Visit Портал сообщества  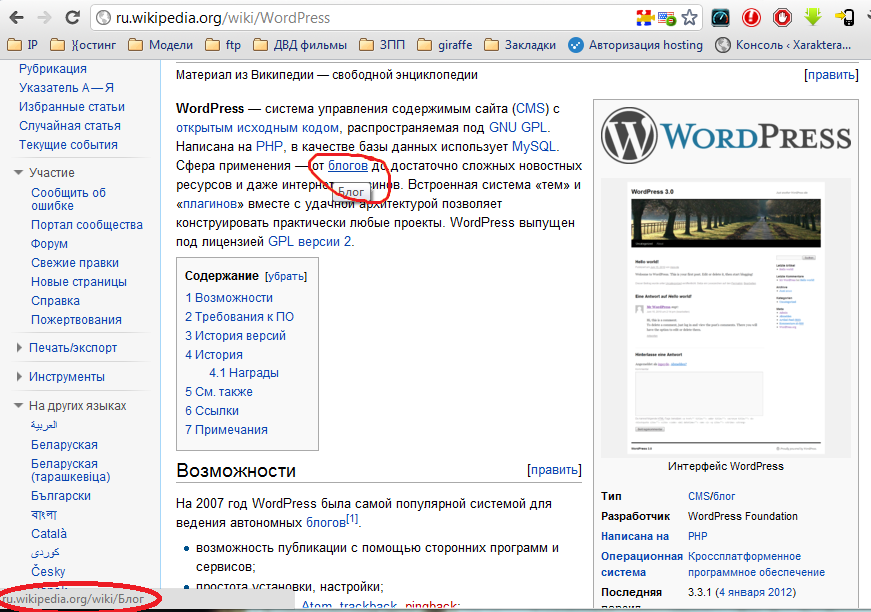(87, 225)
